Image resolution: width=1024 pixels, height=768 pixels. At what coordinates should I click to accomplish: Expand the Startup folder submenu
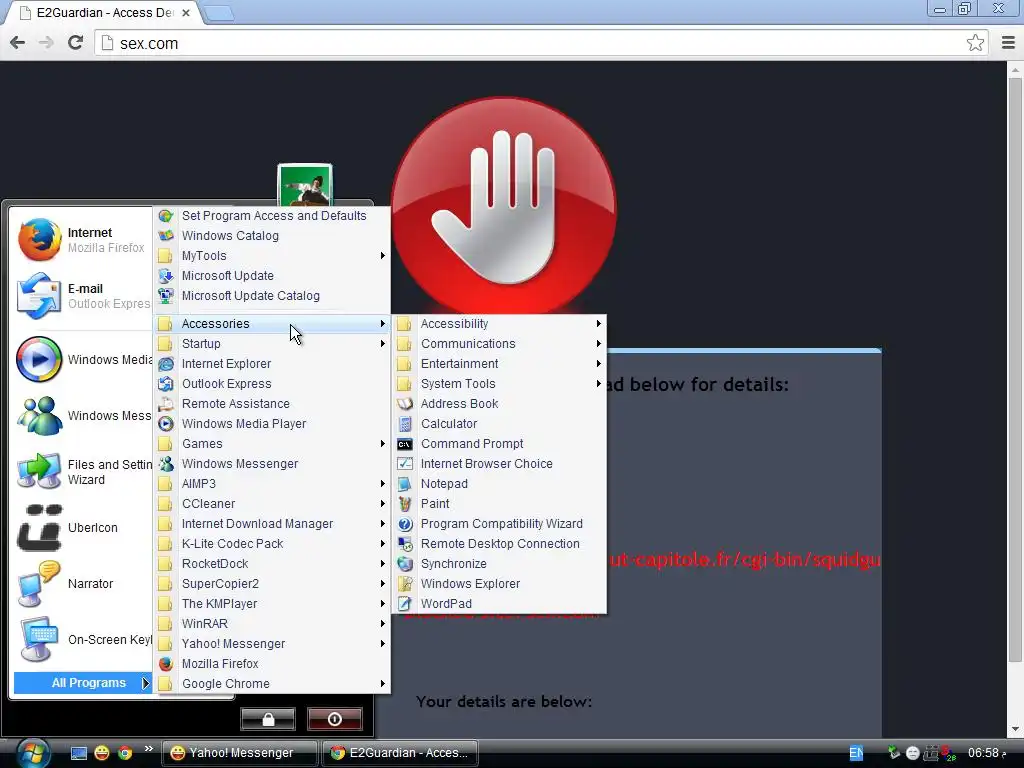click(272, 344)
